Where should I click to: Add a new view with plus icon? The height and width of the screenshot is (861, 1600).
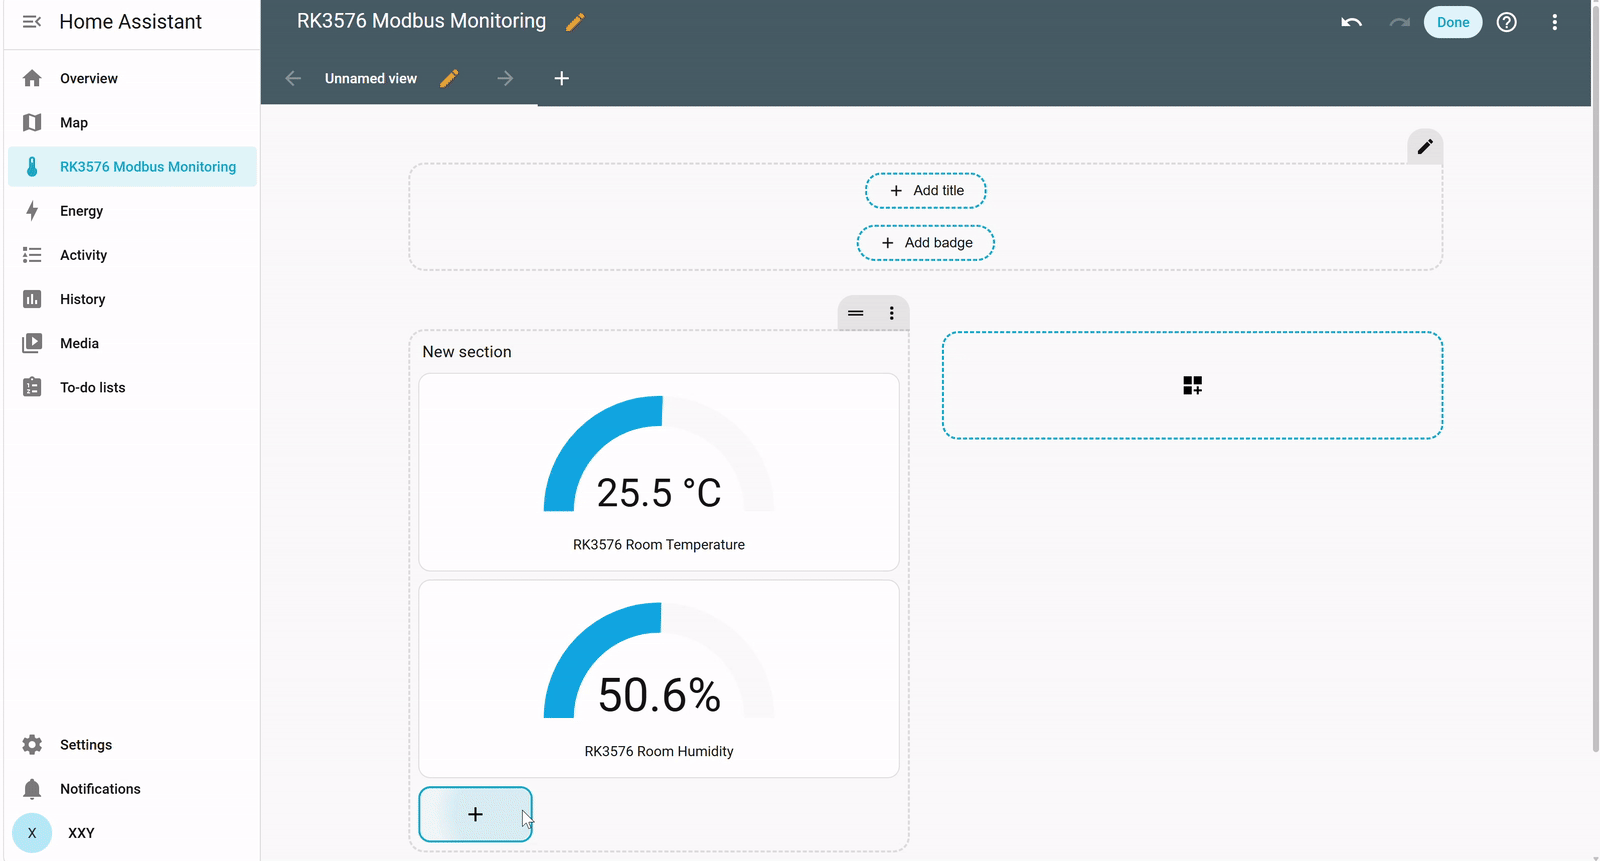tap(562, 78)
